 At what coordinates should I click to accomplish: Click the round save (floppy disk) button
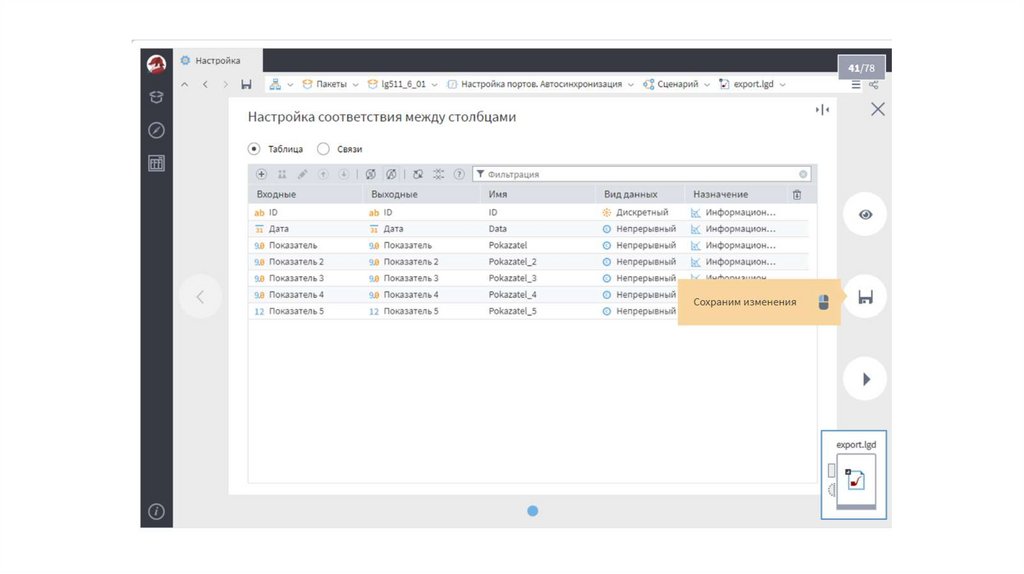[865, 297]
